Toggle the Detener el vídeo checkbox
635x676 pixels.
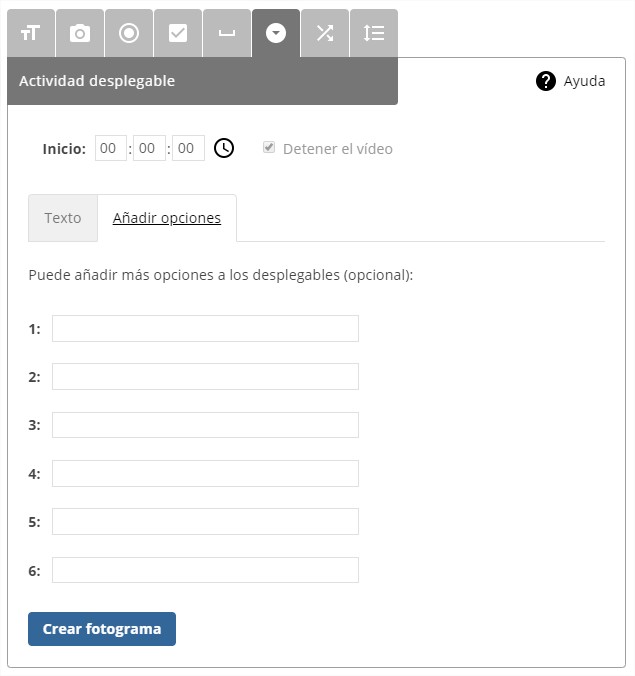269,148
